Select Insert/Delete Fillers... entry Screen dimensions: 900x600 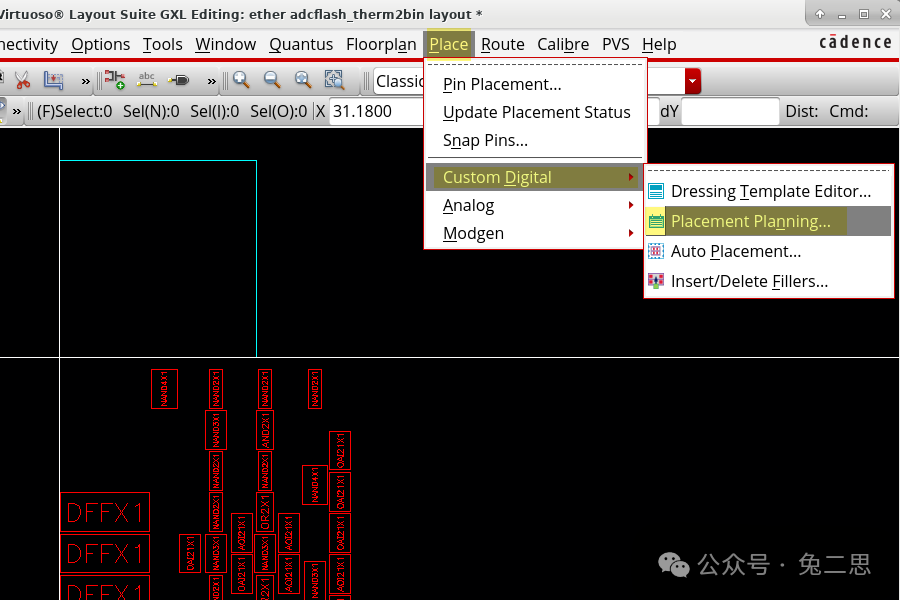coord(769,281)
